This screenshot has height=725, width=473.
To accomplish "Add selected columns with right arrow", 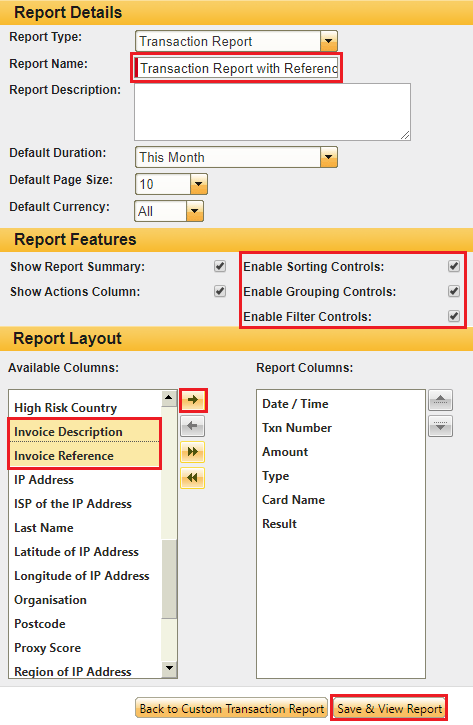I will [193, 400].
